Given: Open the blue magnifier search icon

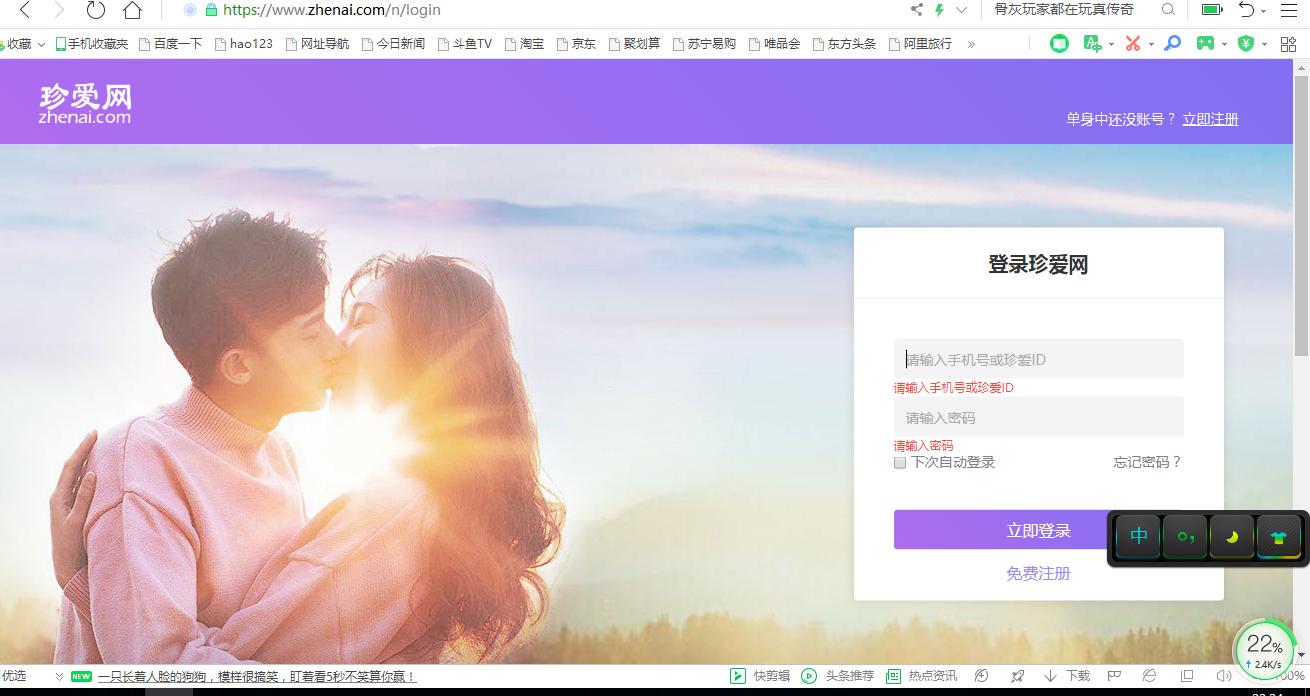Looking at the screenshot, I should point(1172,43).
